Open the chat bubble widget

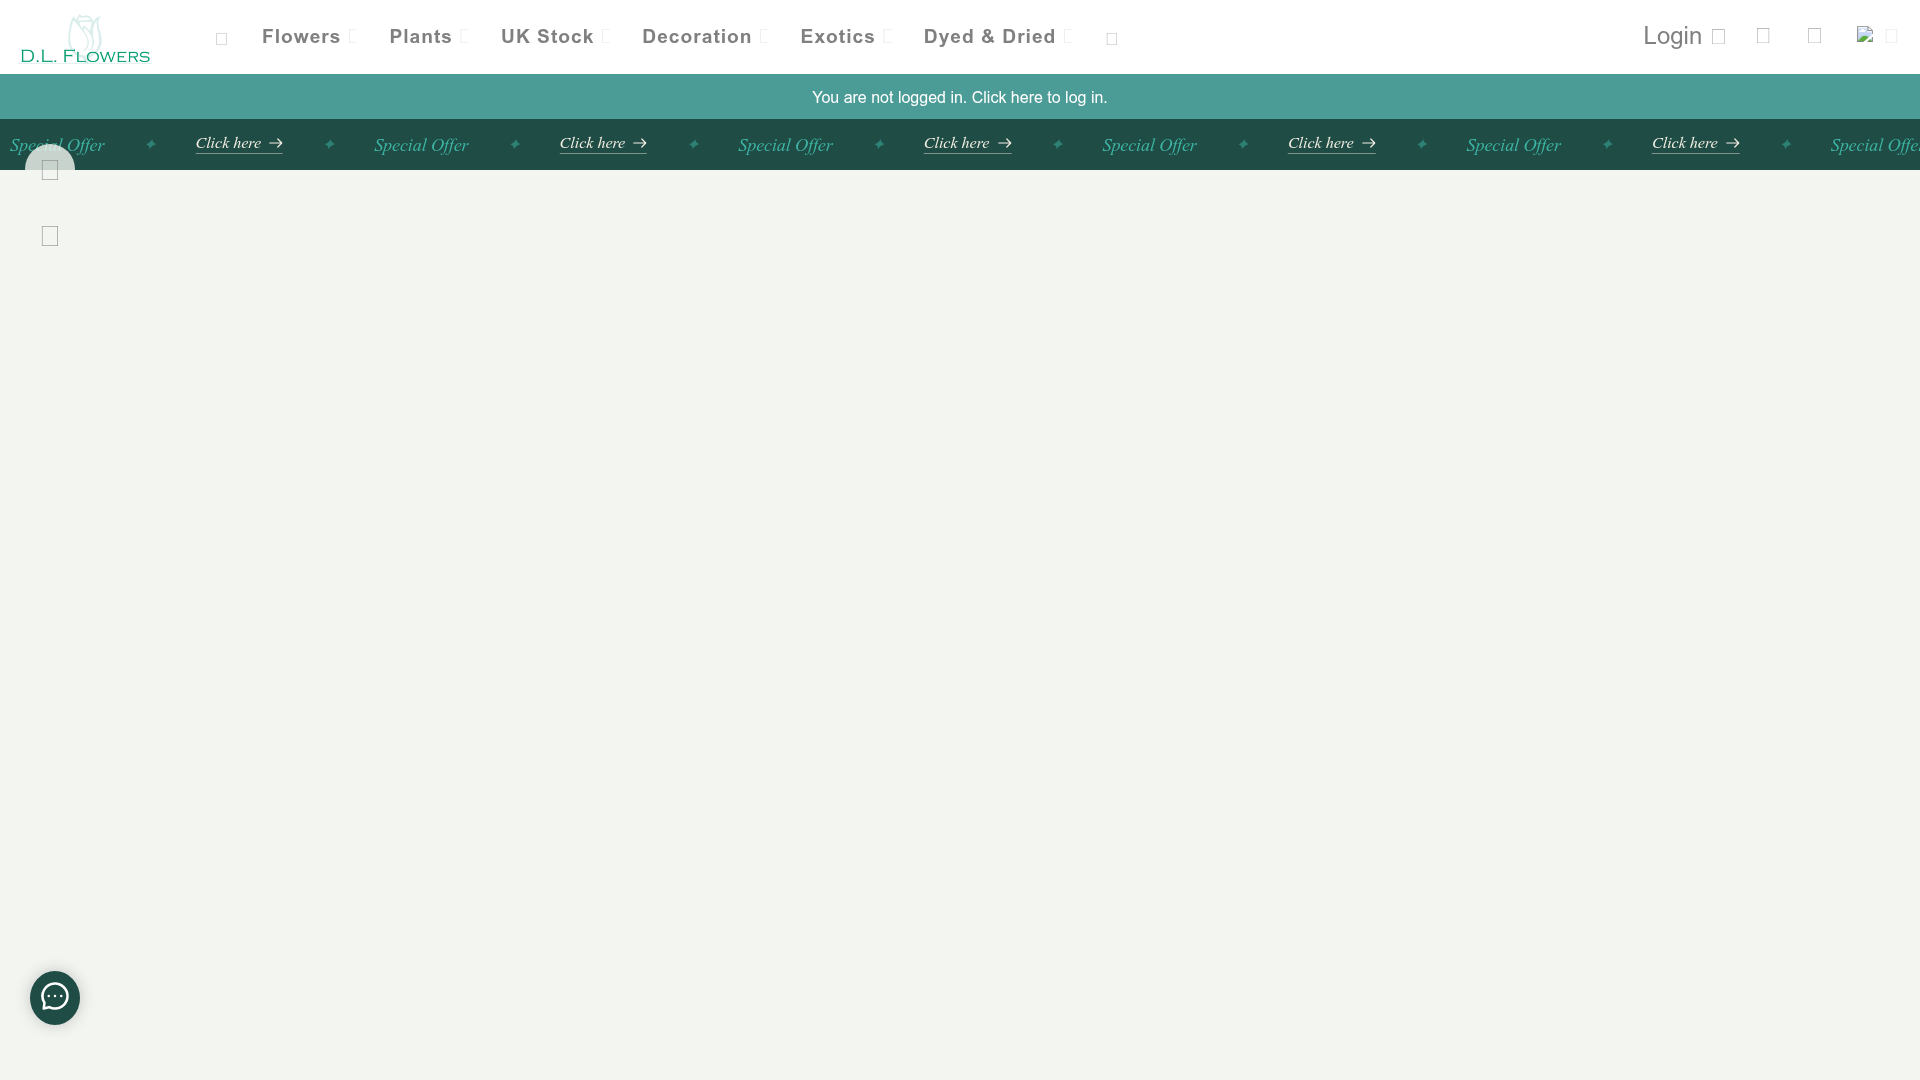point(55,998)
